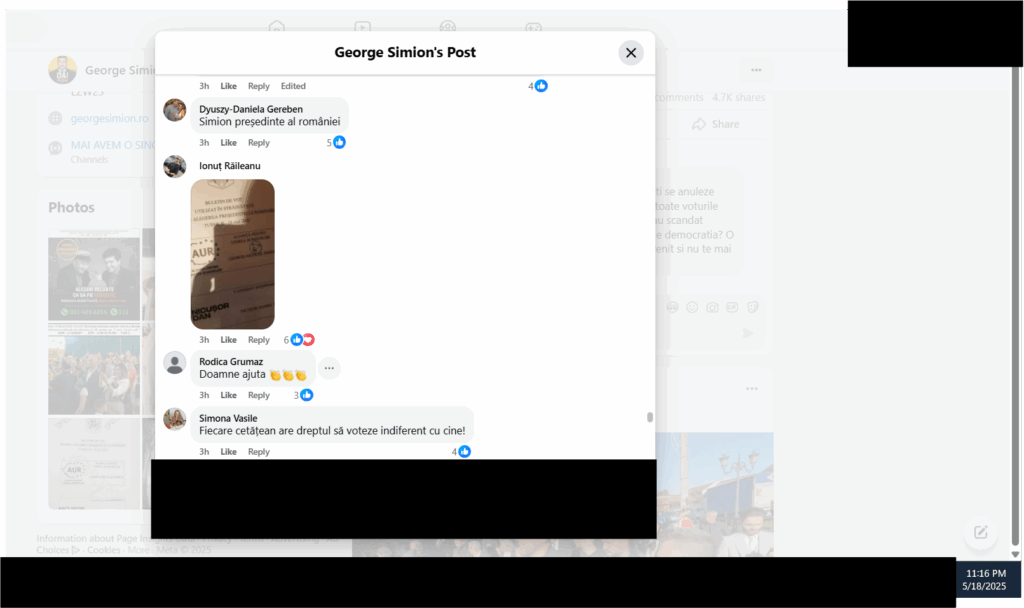Reply to Simona Vasile's comment

[x=259, y=452]
